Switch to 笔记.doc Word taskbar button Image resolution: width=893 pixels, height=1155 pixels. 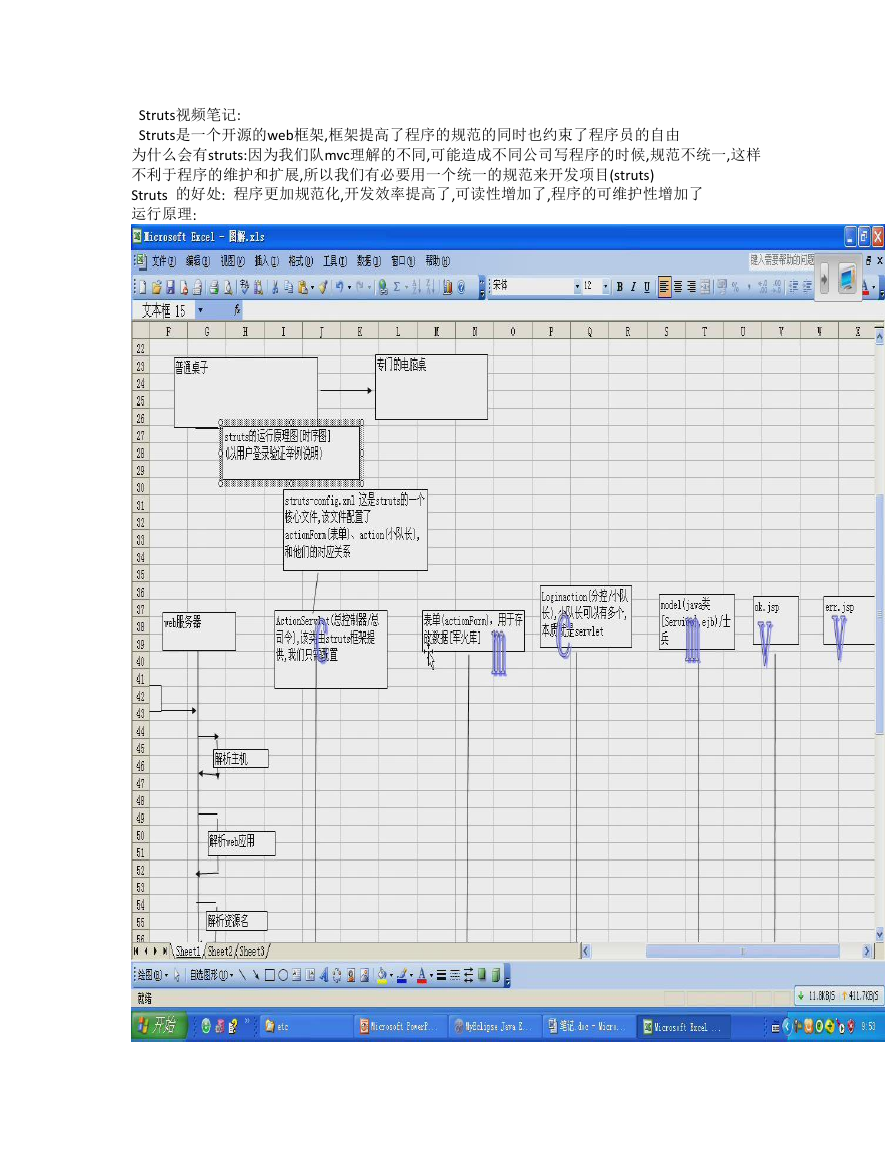[587, 1026]
